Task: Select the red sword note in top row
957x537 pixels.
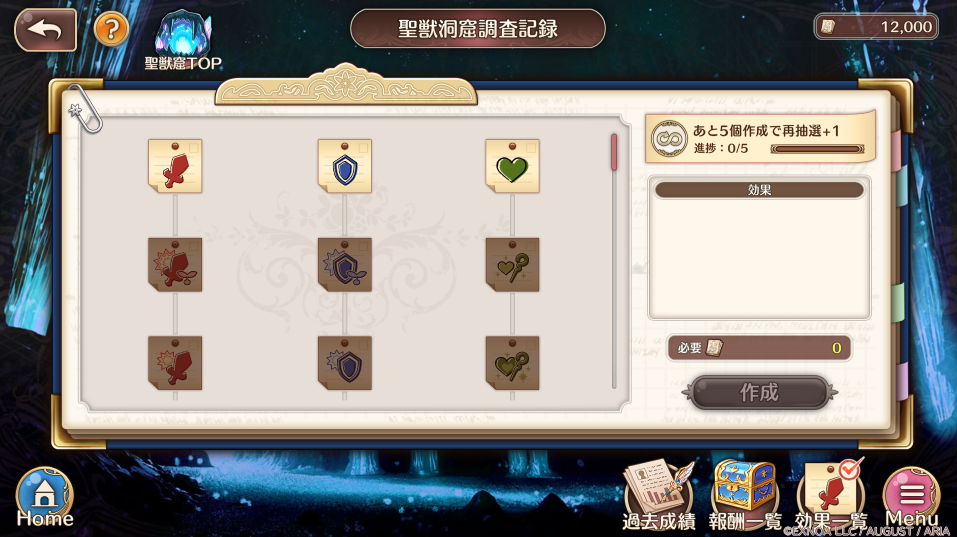Action: [175, 166]
